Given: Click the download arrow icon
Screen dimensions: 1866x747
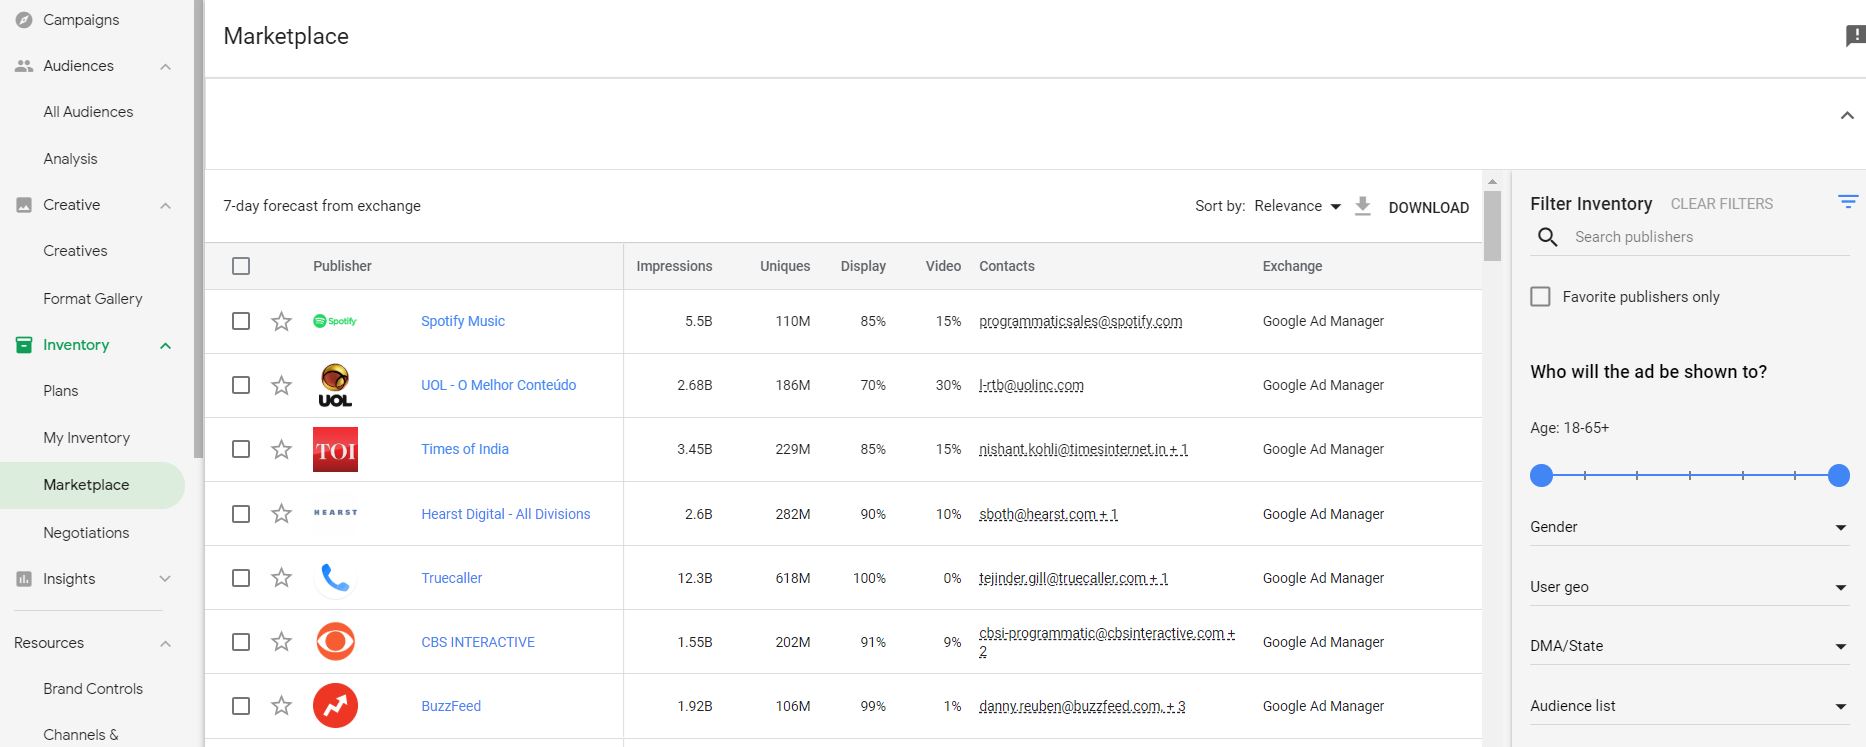Looking at the screenshot, I should point(1362,206).
